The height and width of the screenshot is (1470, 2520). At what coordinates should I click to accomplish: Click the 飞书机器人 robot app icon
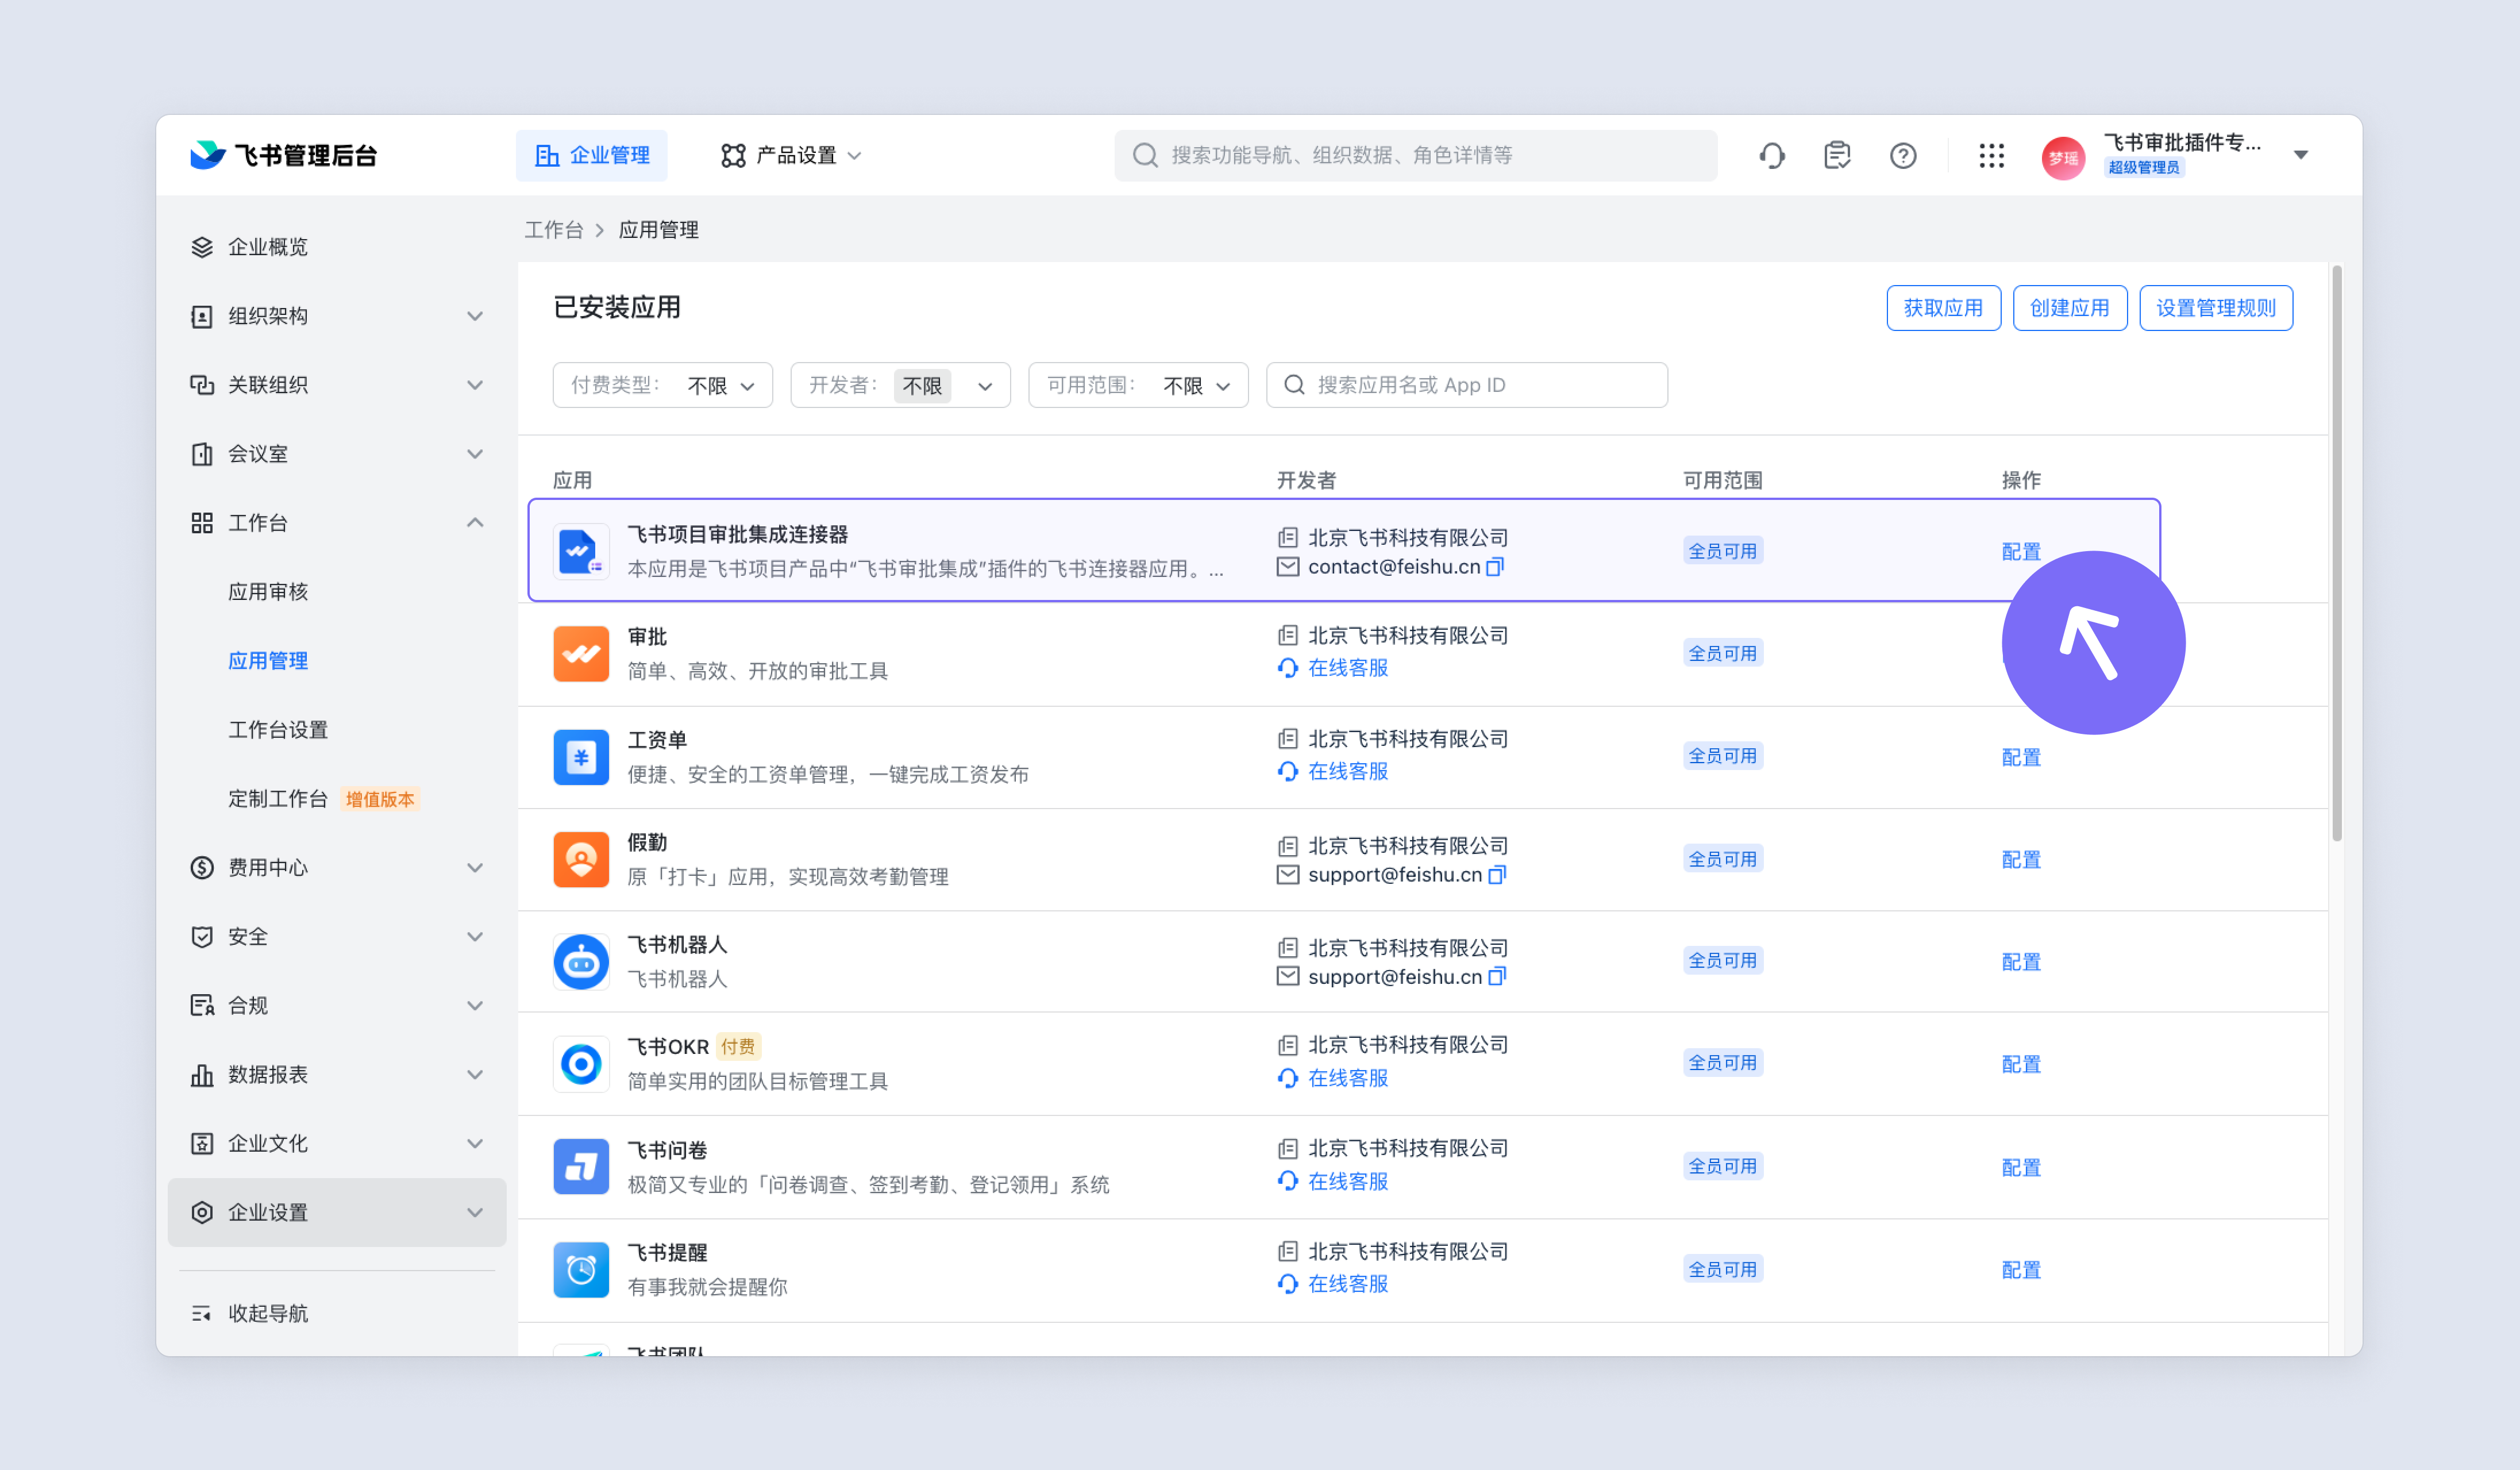[581, 962]
